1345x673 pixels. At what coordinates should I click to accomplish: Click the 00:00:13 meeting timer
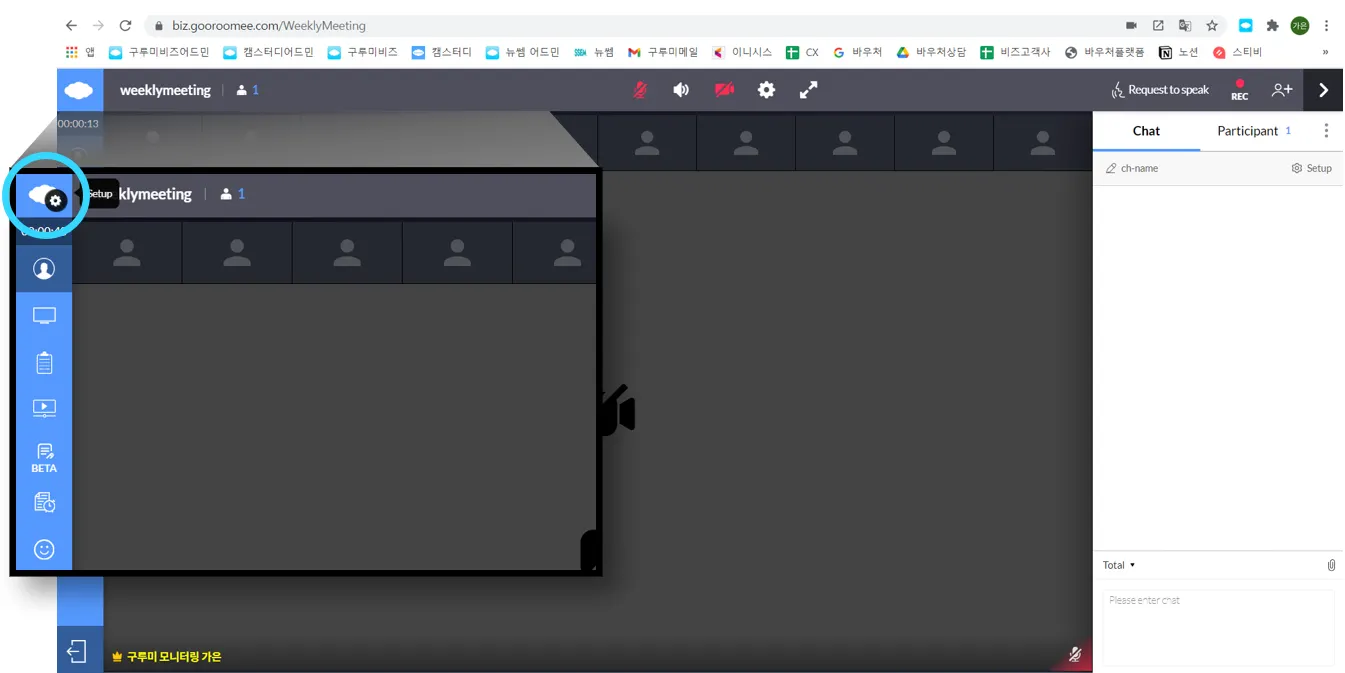point(78,124)
